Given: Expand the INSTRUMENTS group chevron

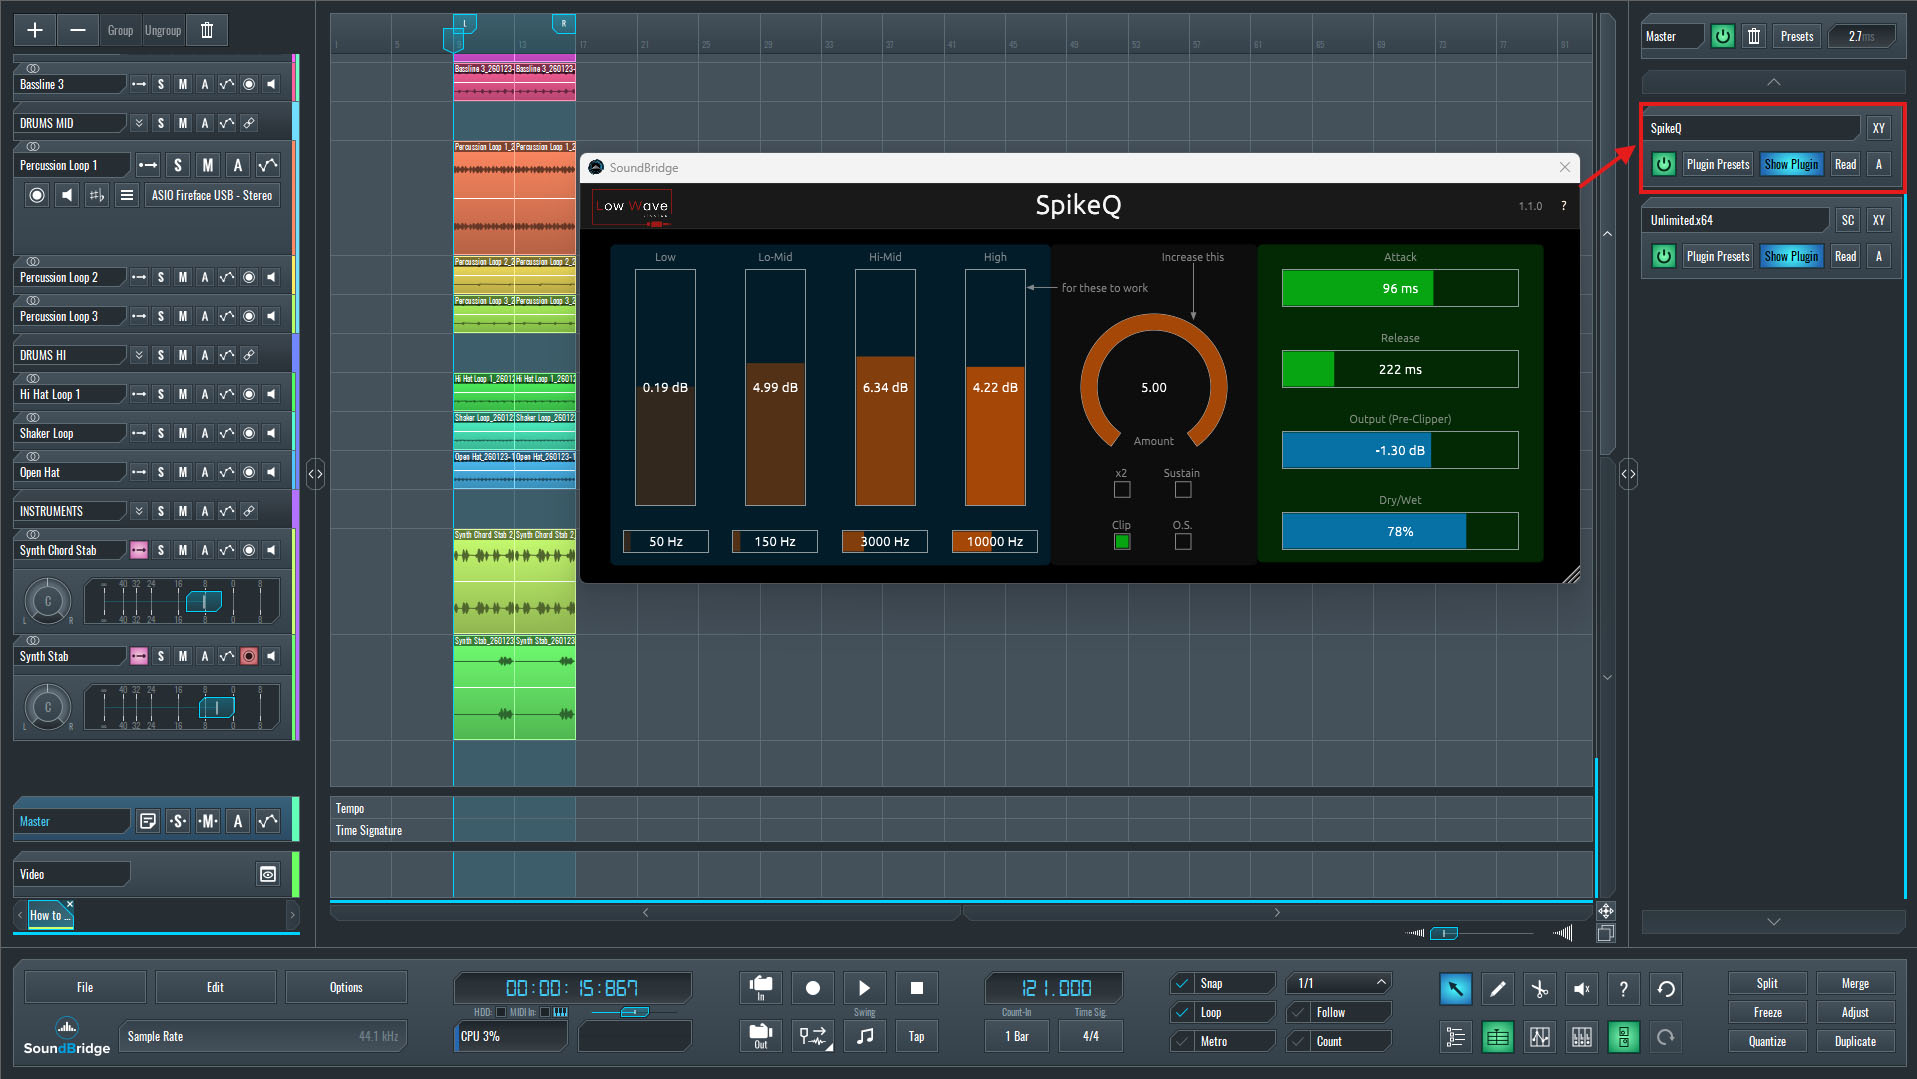Looking at the screenshot, I should tap(139, 511).
